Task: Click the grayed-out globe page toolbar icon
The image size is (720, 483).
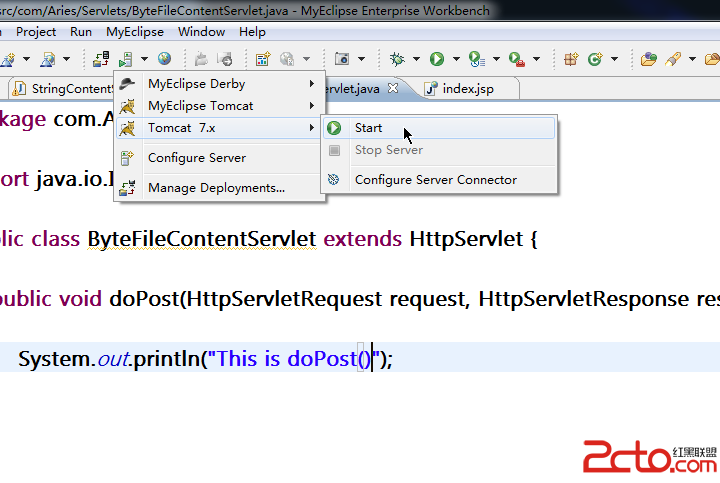Action: [x=287, y=59]
